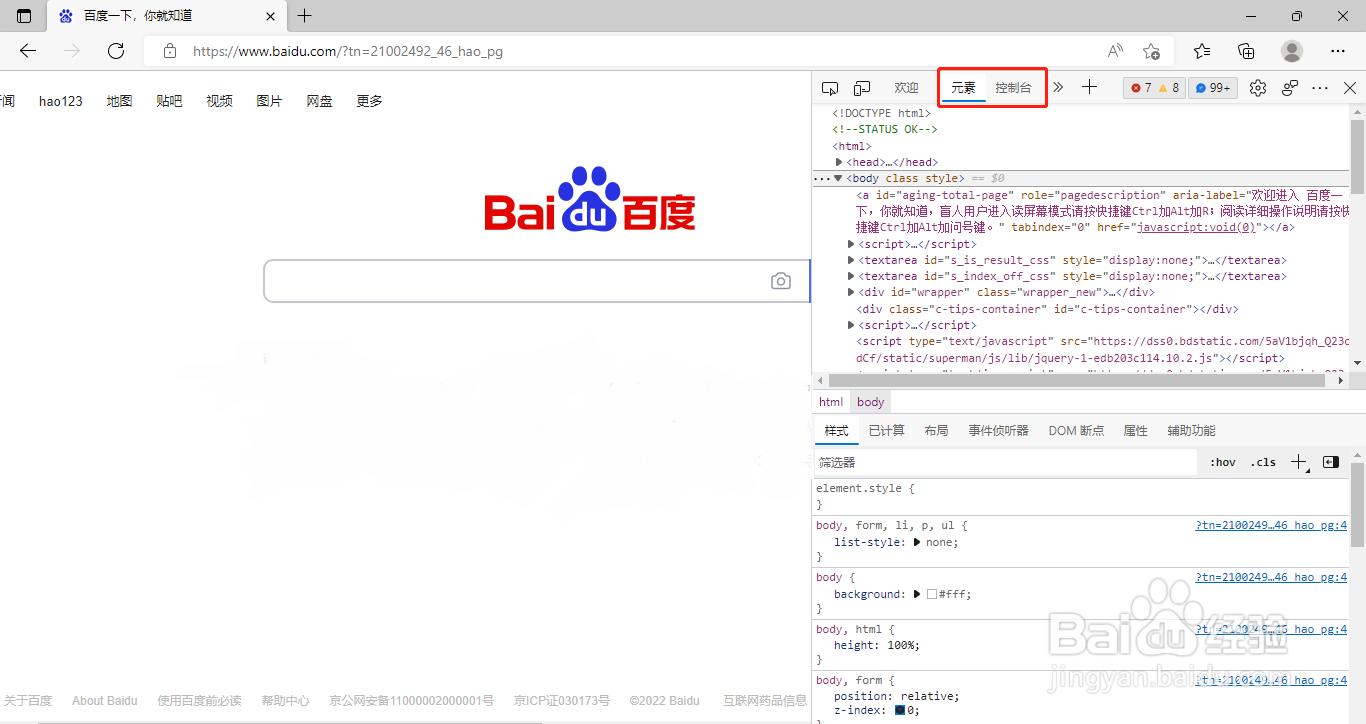The image size is (1366, 724).
Task: Open the DevTools settings gear
Action: (x=1258, y=88)
